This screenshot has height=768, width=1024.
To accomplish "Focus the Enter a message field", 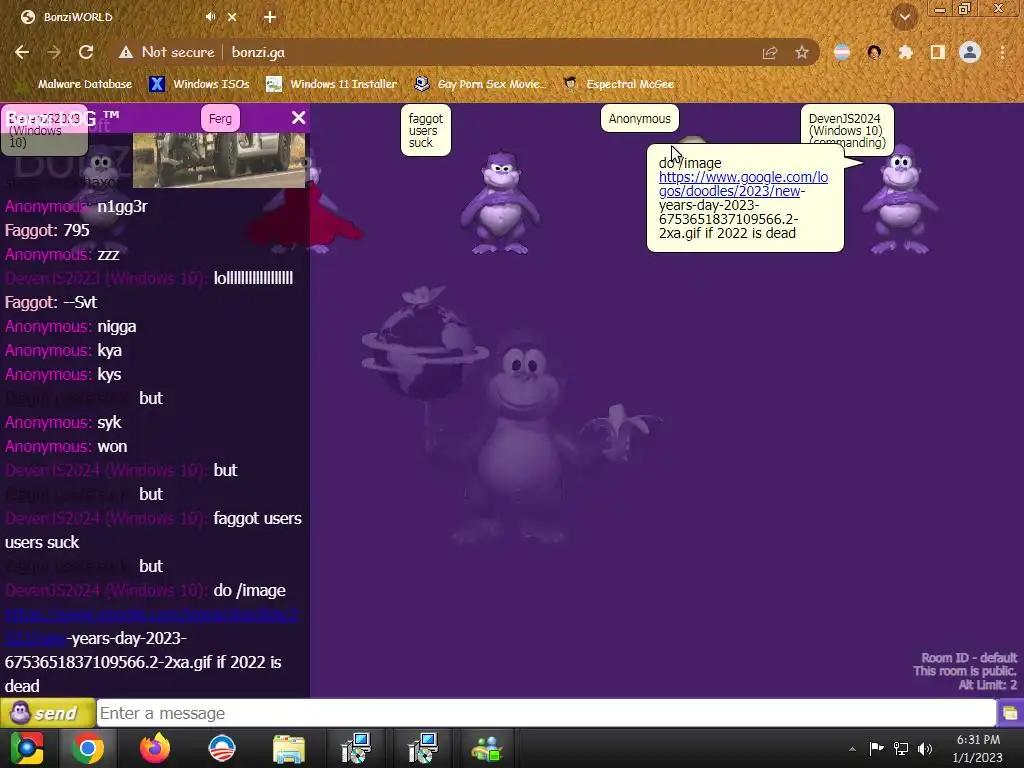I will coord(546,713).
